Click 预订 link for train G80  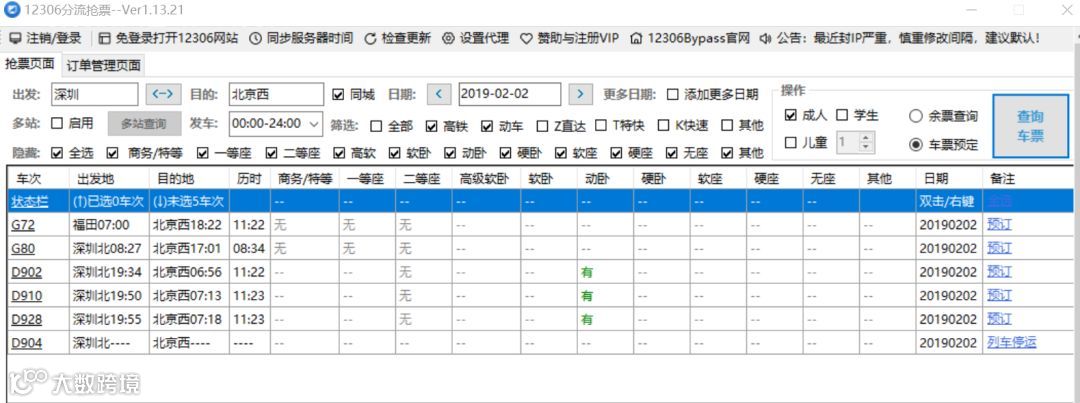(999, 248)
